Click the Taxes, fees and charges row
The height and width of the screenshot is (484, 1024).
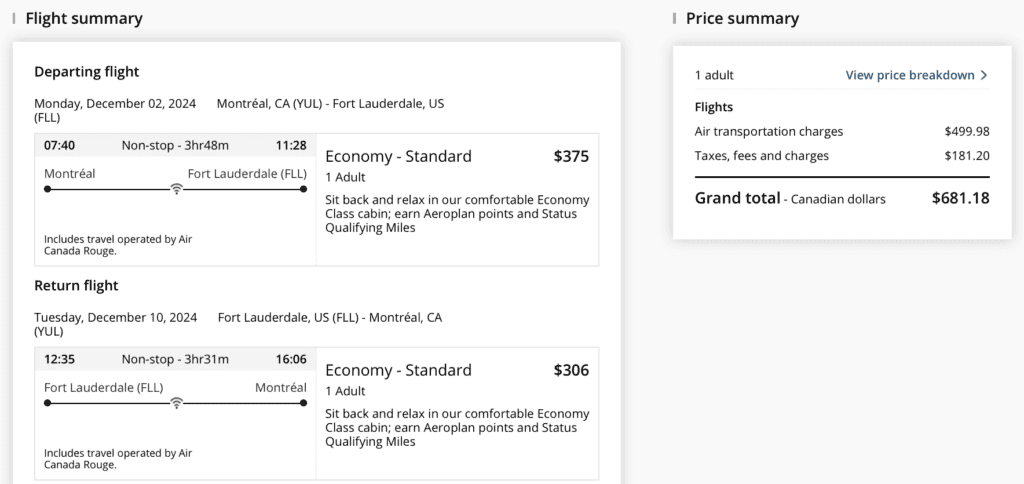click(x=762, y=156)
